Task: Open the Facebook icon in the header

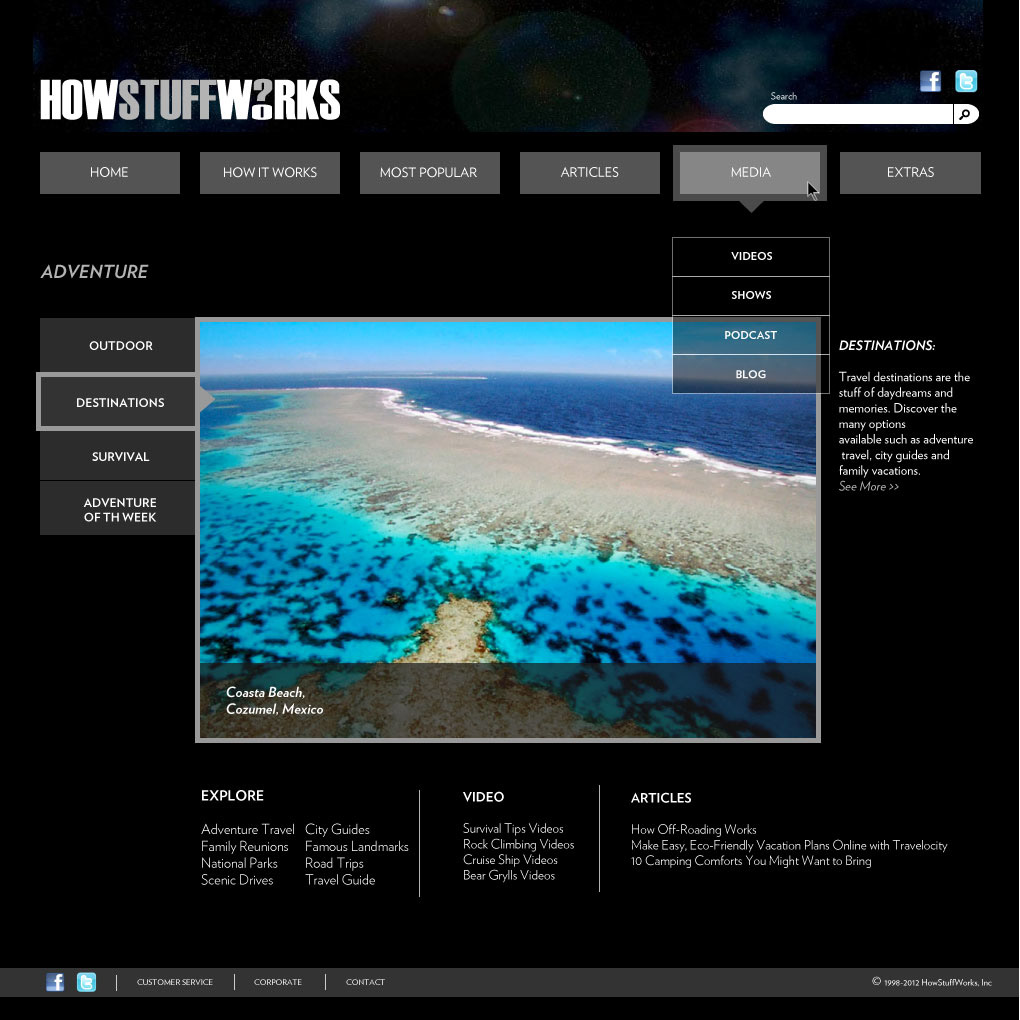Action: point(930,81)
